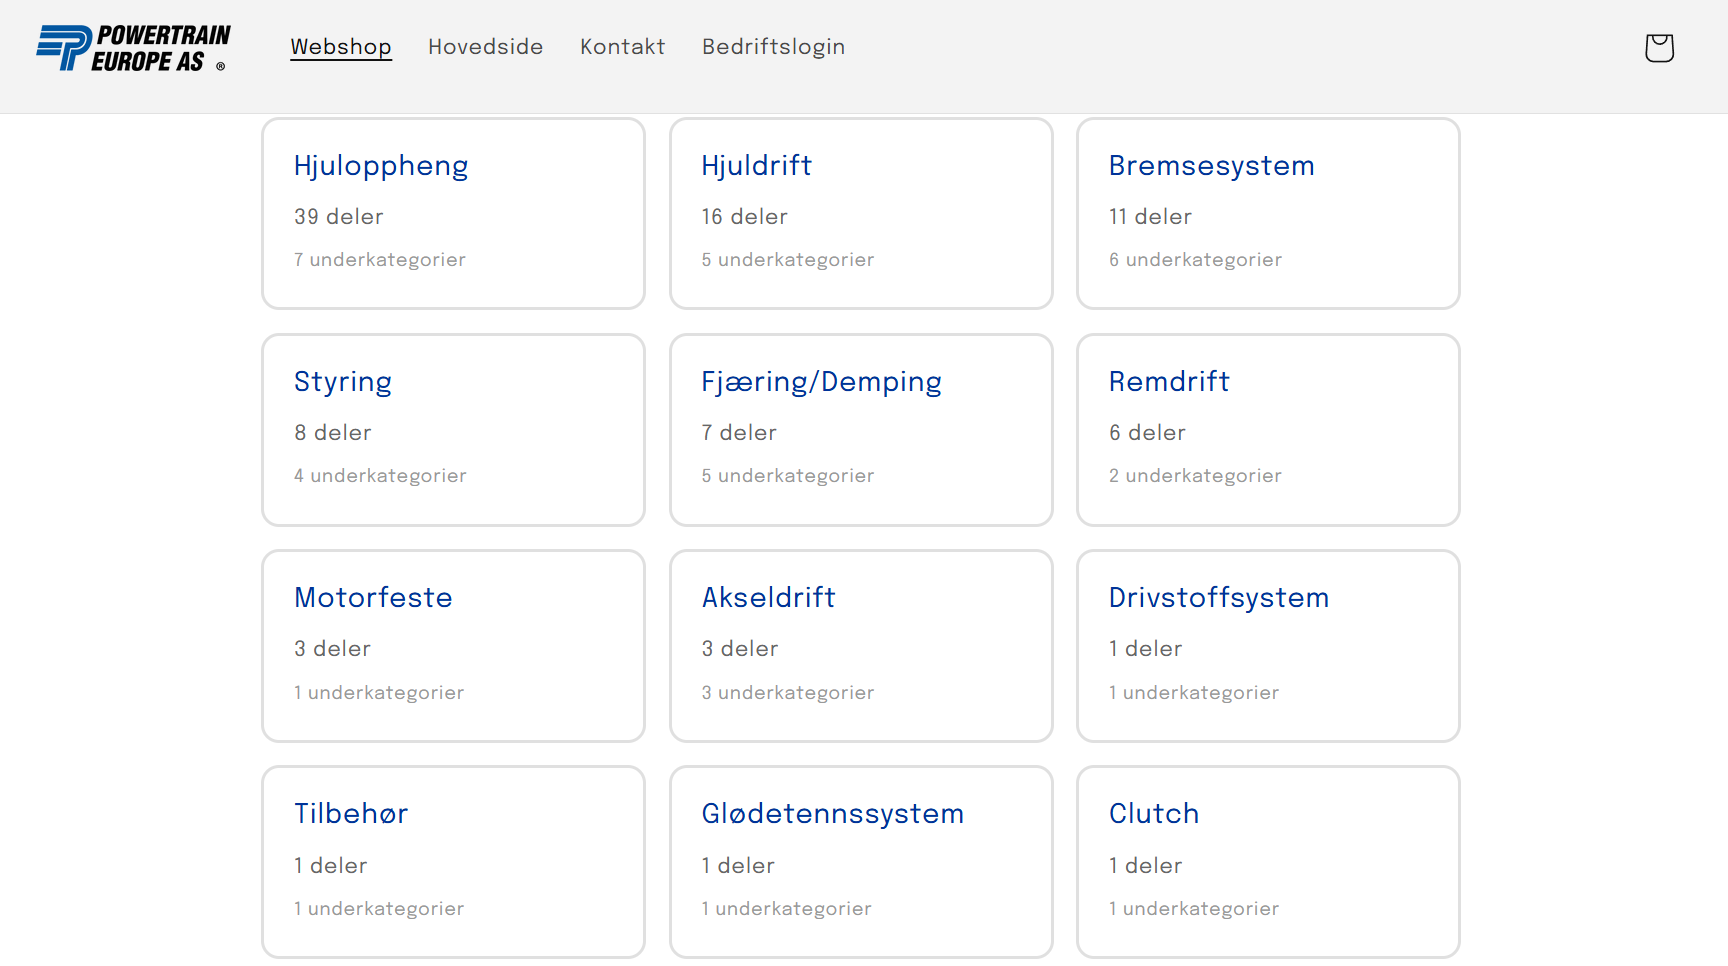Click "3 deler" in the Akseldrift card

741,649
